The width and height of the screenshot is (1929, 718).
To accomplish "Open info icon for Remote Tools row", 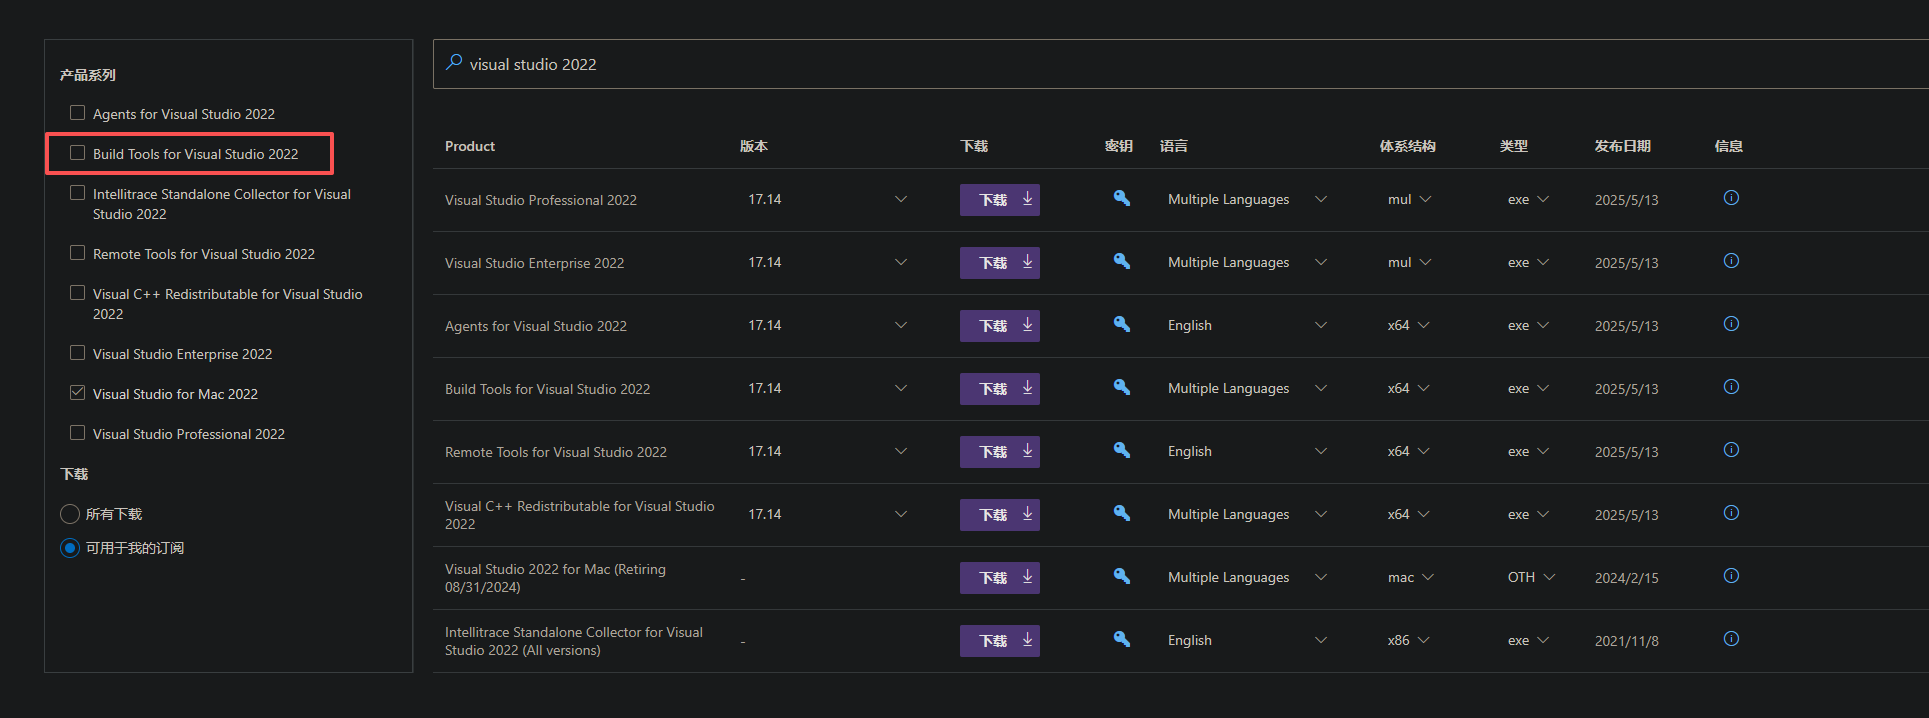I will (x=1731, y=450).
